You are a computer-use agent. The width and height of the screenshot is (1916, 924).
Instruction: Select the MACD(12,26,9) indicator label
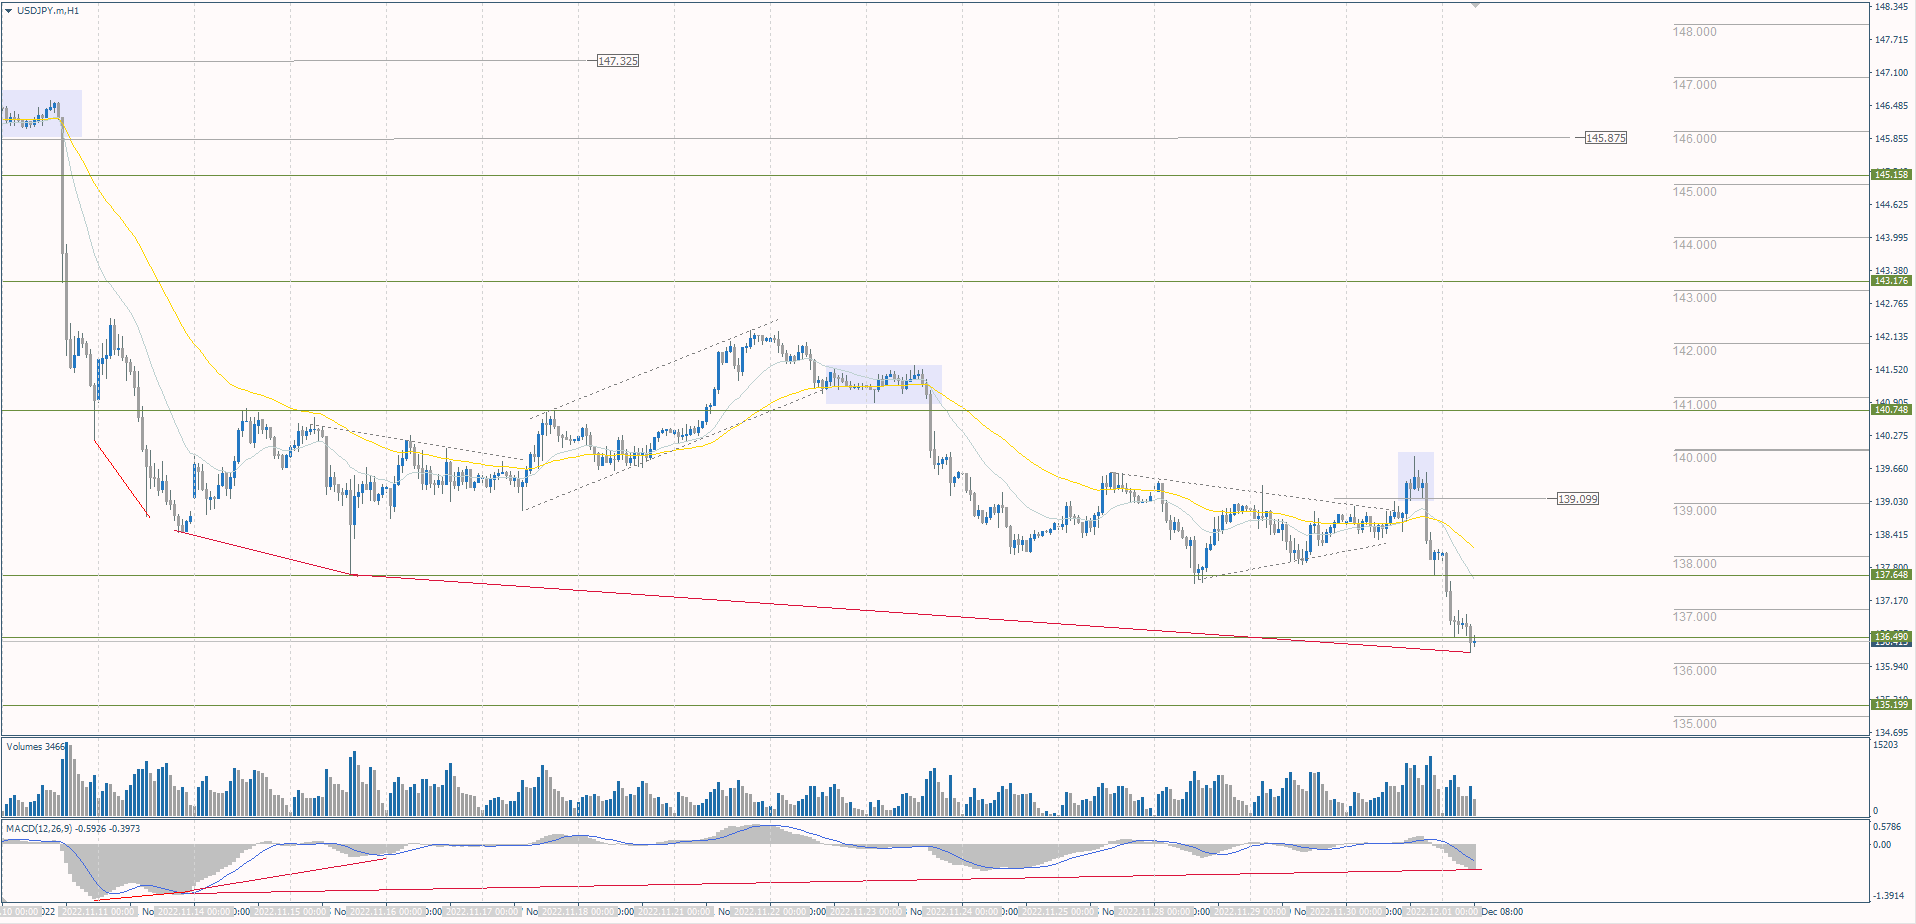(x=73, y=829)
